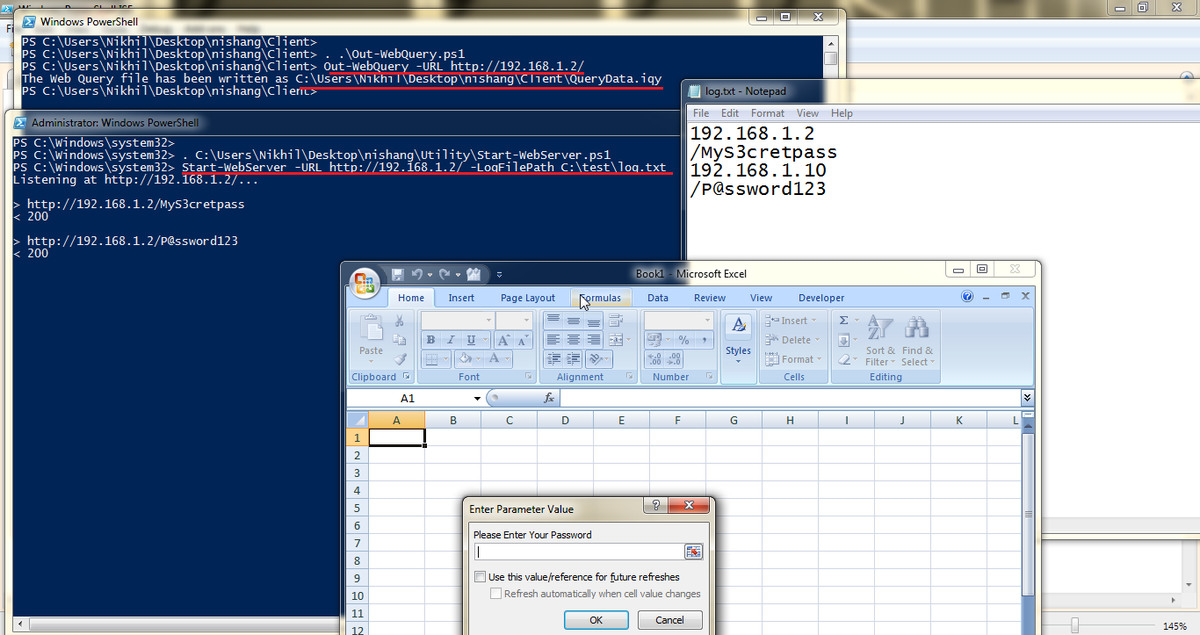The height and width of the screenshot is (635, 1200).
Task: Open the Insert cells dropdown
Action: [x=792, y=320]
